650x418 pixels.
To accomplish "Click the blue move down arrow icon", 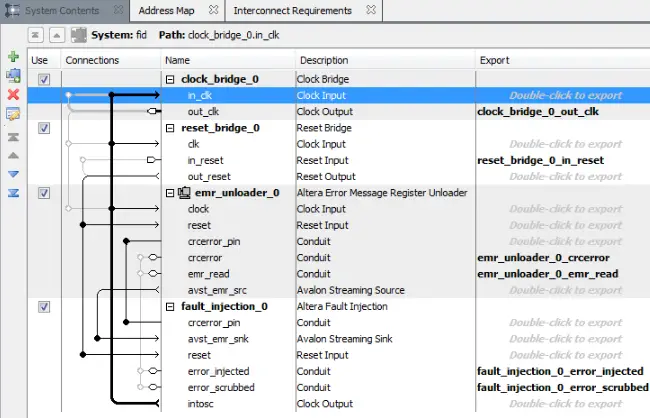I will (13, 174).
